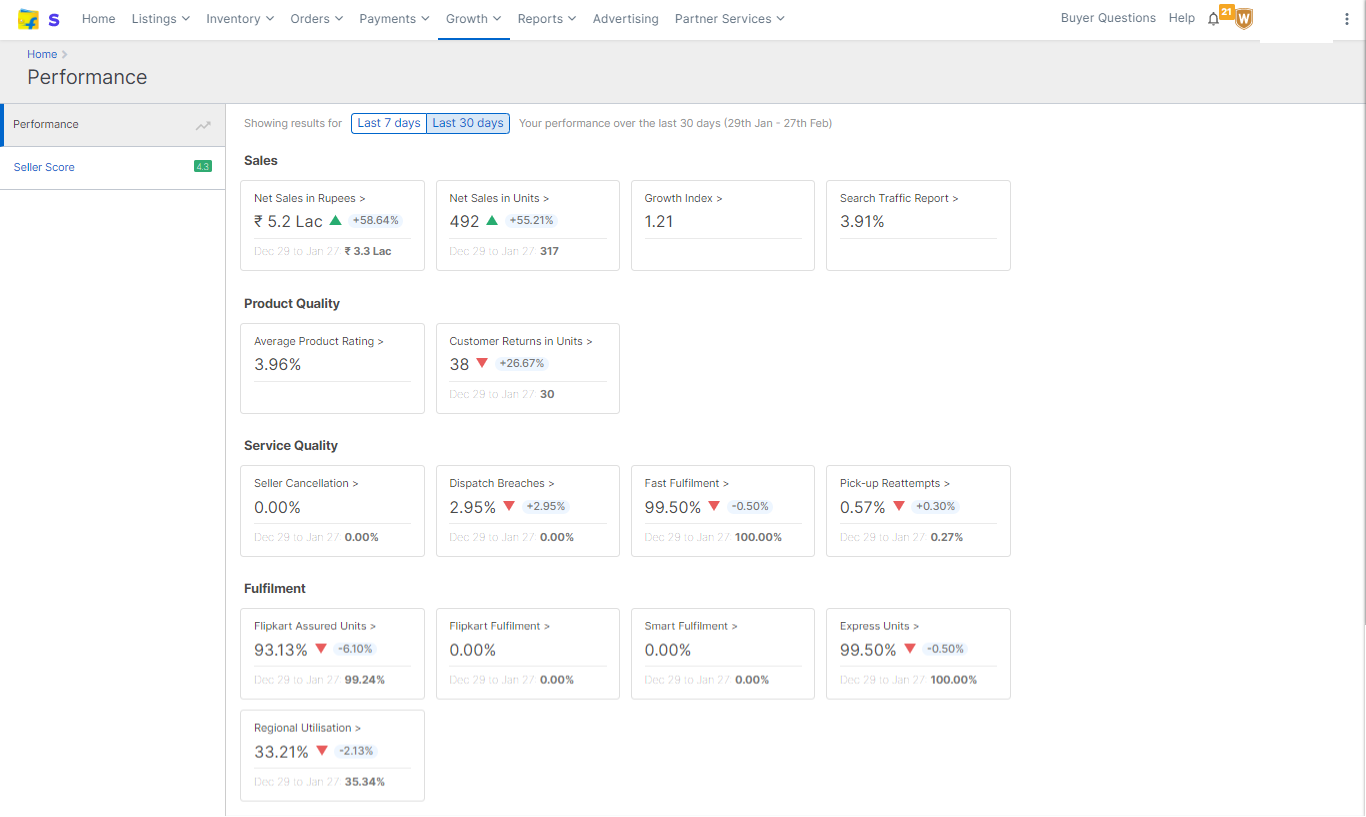Click the 3.91% search traffic value
The image size is (1366, 817).
tap(862, 222)
